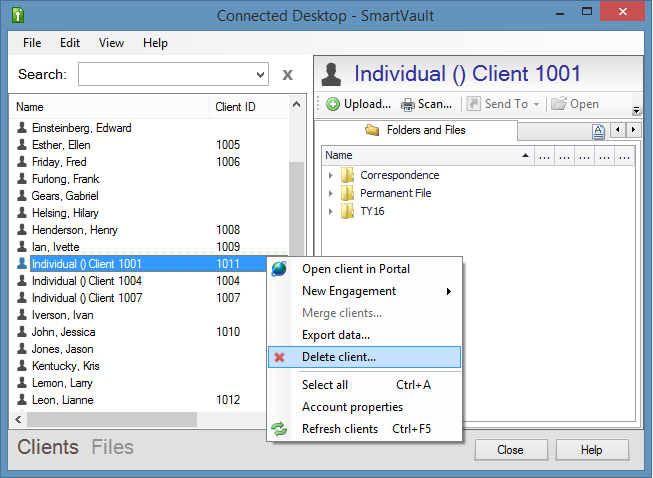The width and height of the screenshot is (653, 478).
Task: Click the Close button
Action: coord(511,450)
